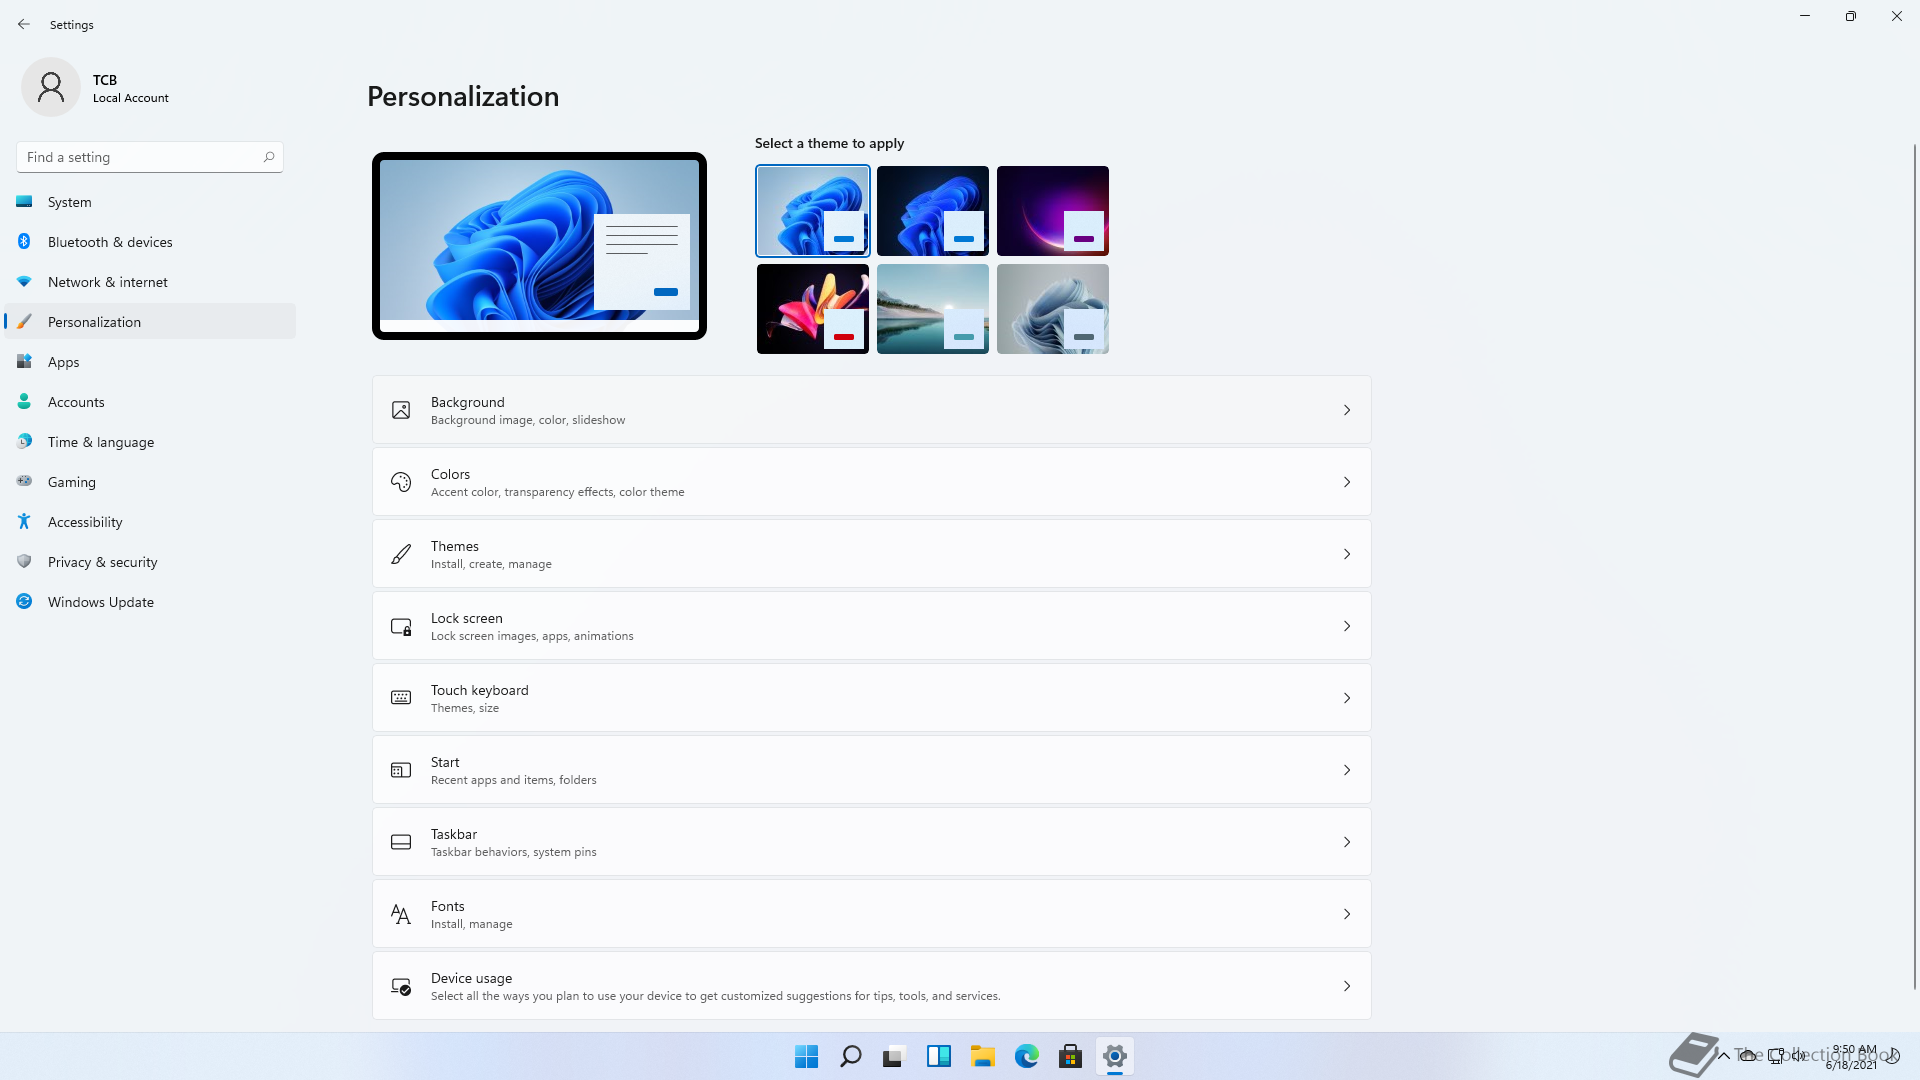This screenshot has width=1920, height=1080.
Task: Click the Personalization paintbrush icon in sidebar
Action: coord(24,322)
